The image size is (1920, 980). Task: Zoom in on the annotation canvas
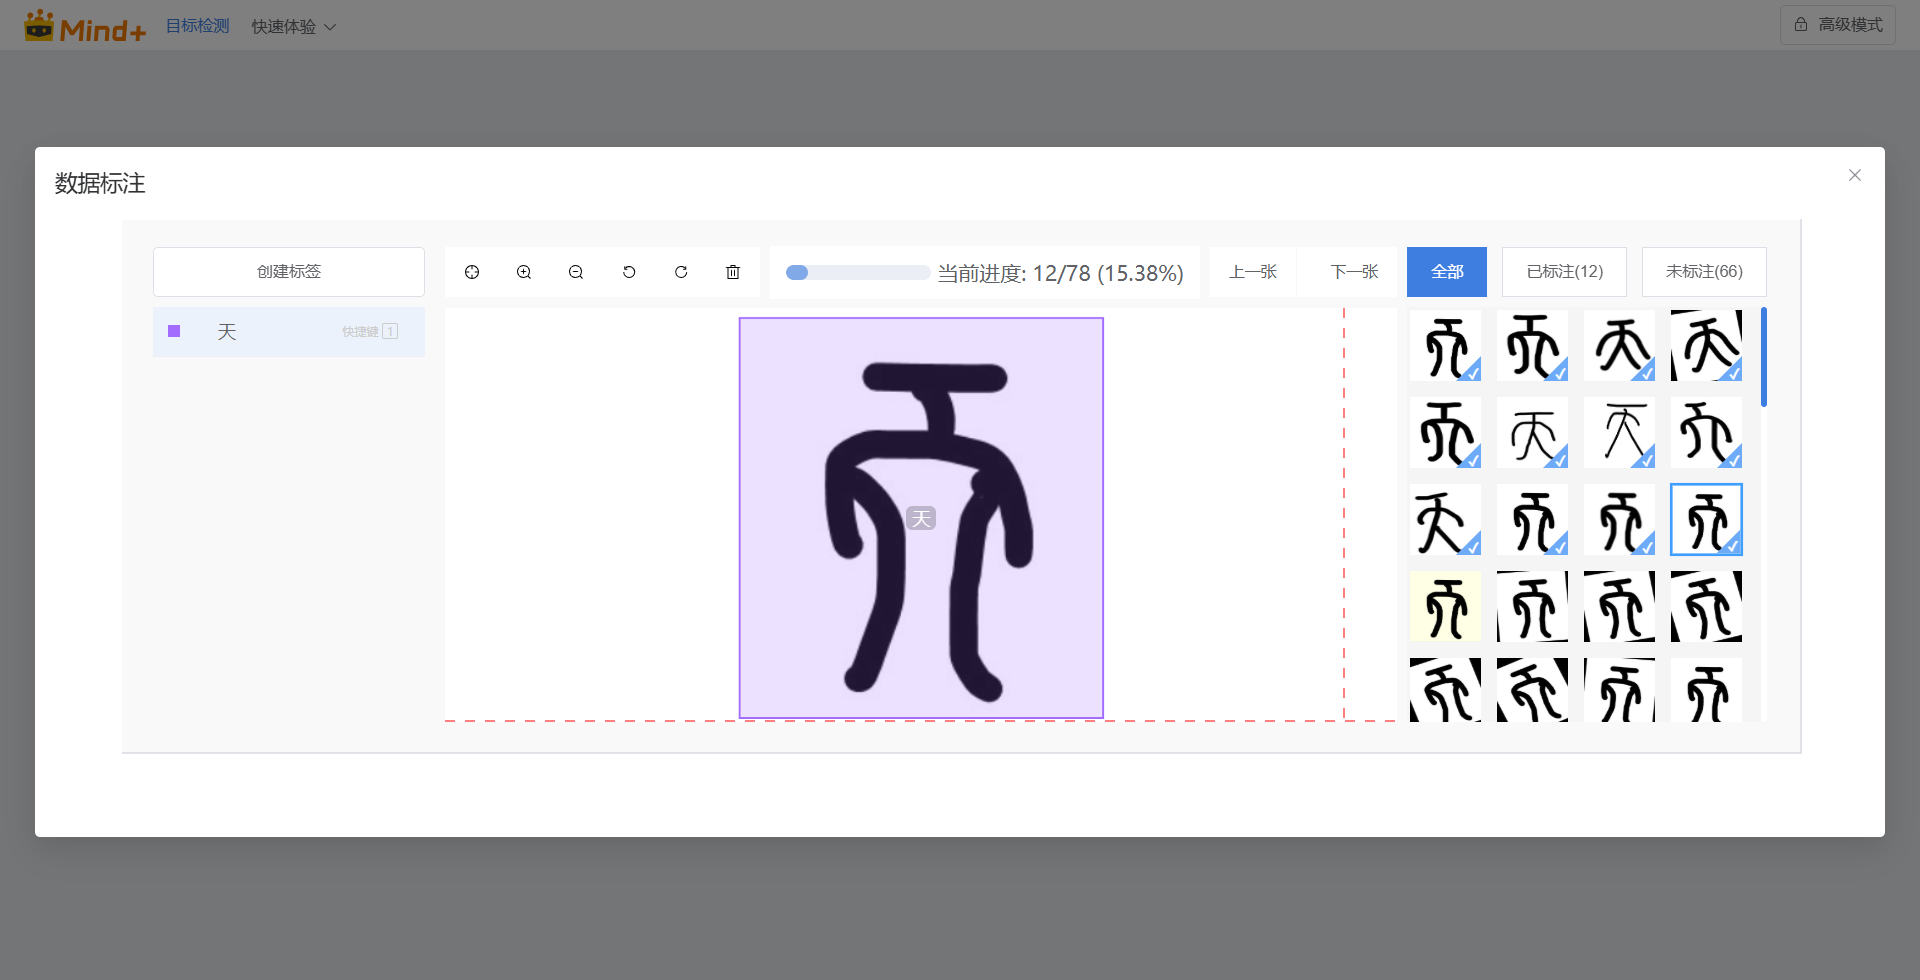click(x=524, y=271)
